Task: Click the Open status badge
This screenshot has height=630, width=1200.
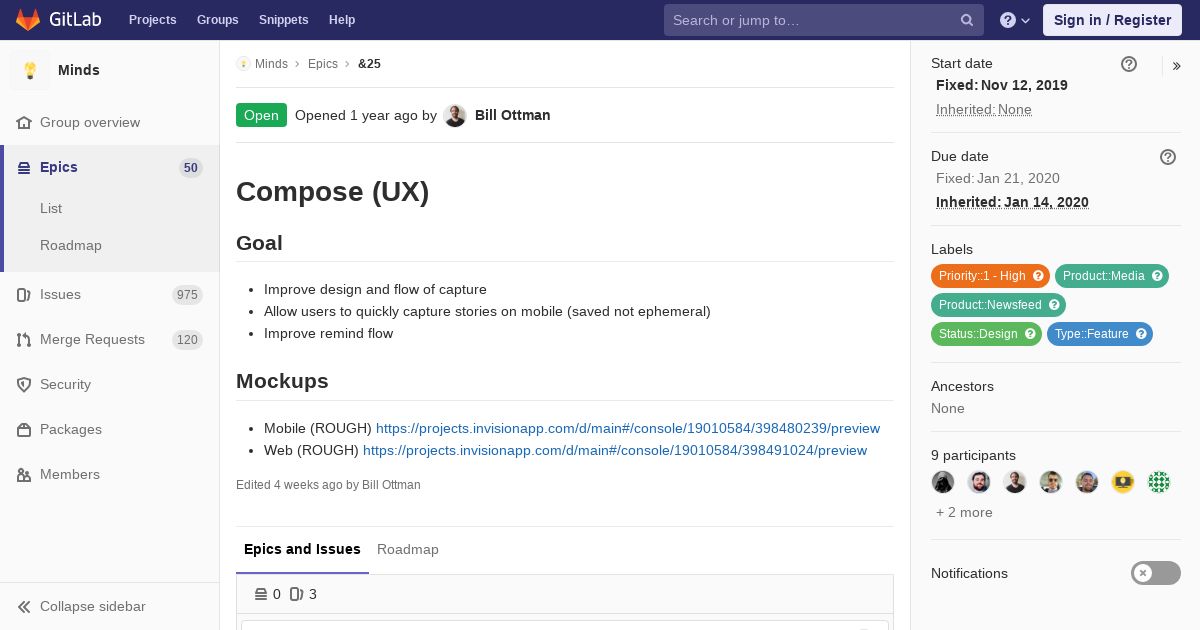Action: [261, 115]
